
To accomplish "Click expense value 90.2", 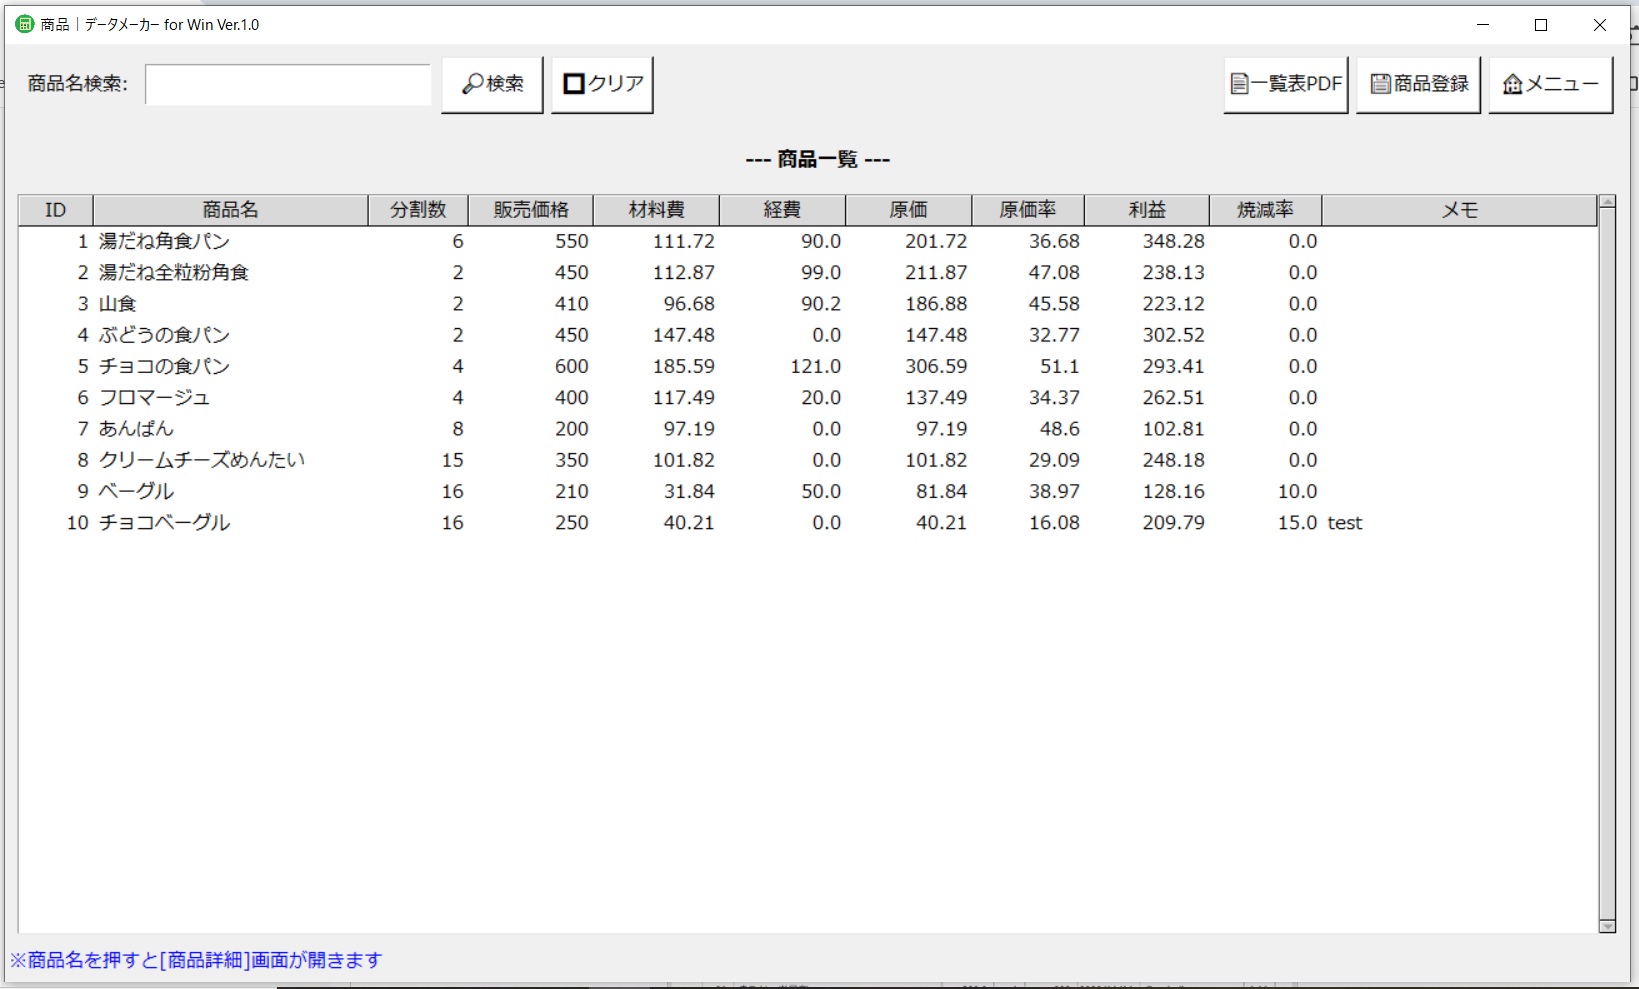I will tap(821, 303).
